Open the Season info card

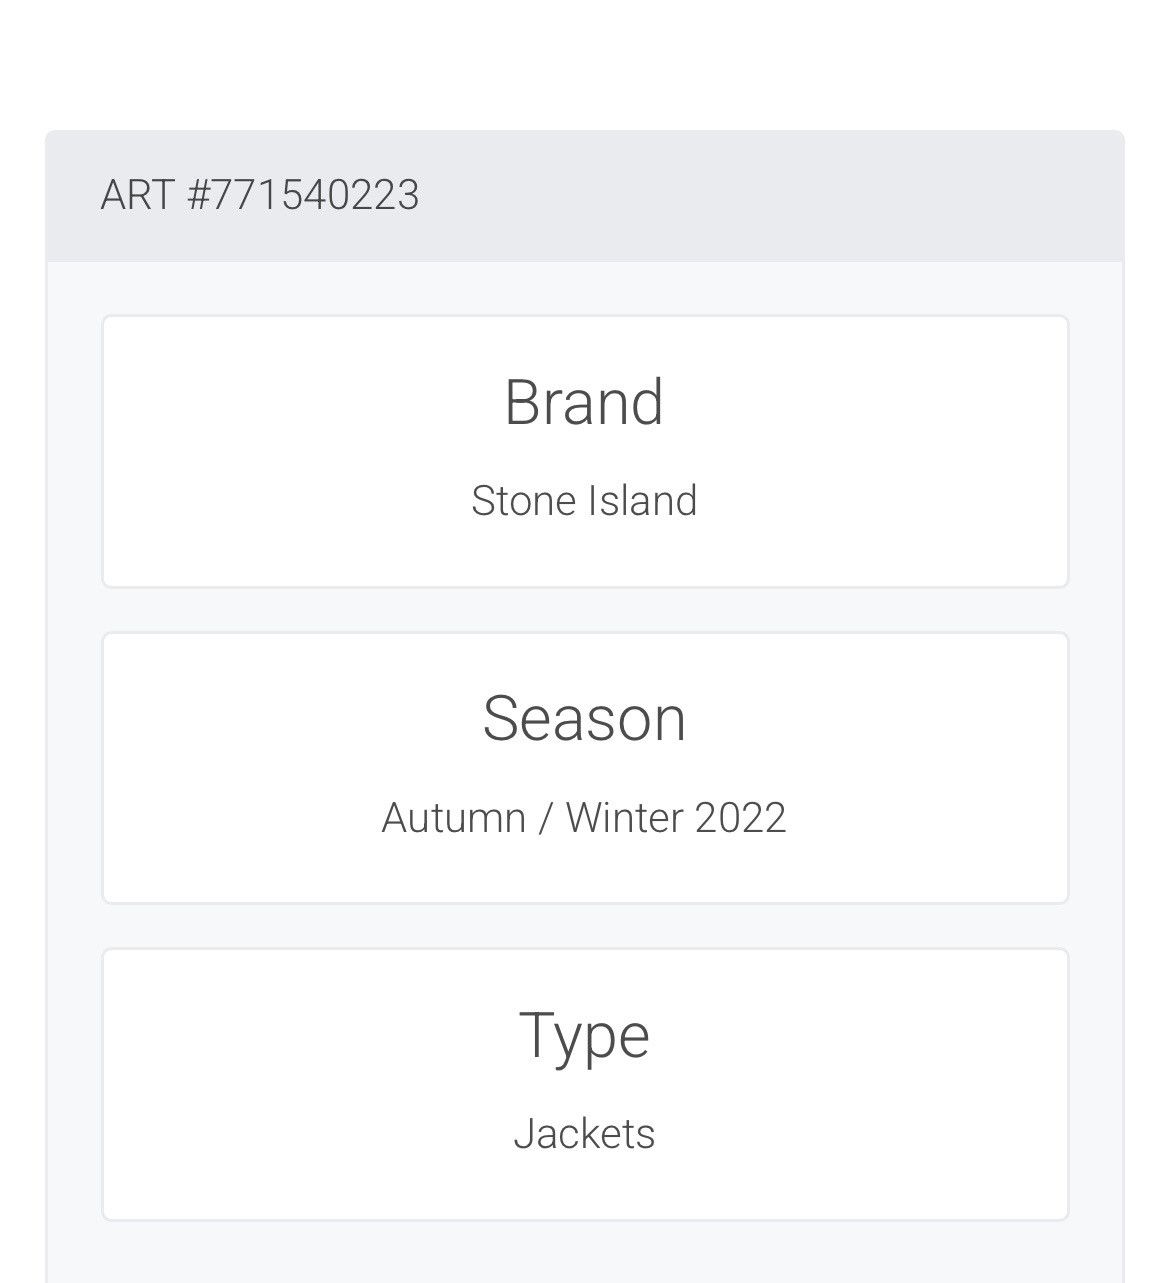[x=585, y=768]
